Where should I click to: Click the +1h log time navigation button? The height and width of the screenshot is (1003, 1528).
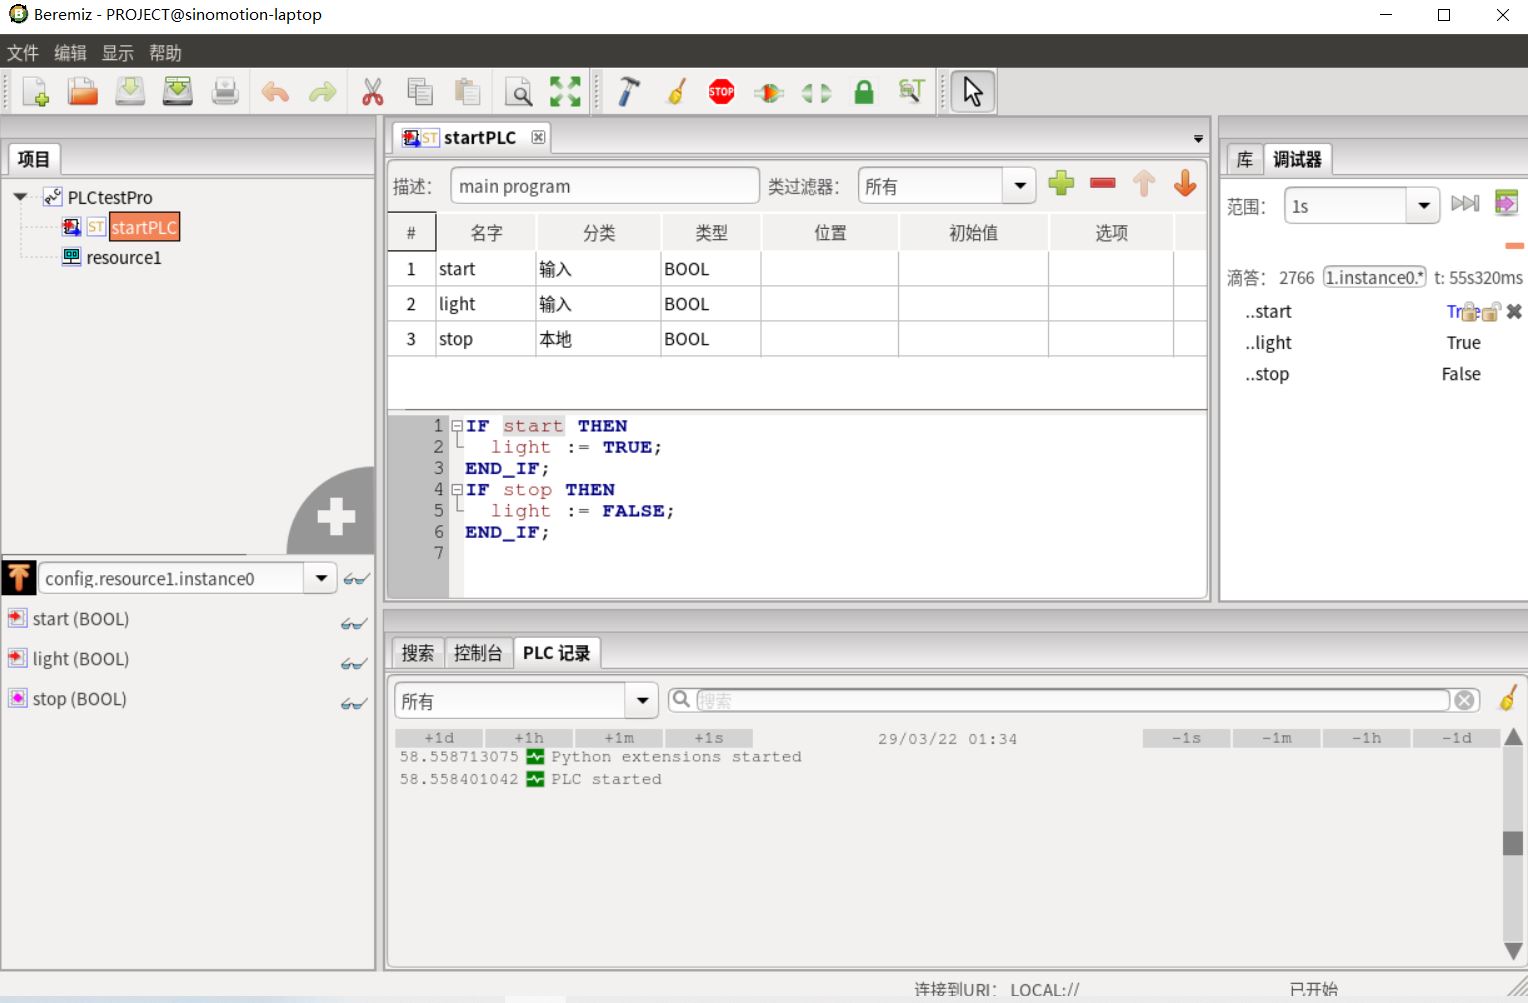click(x=529, y=738)
